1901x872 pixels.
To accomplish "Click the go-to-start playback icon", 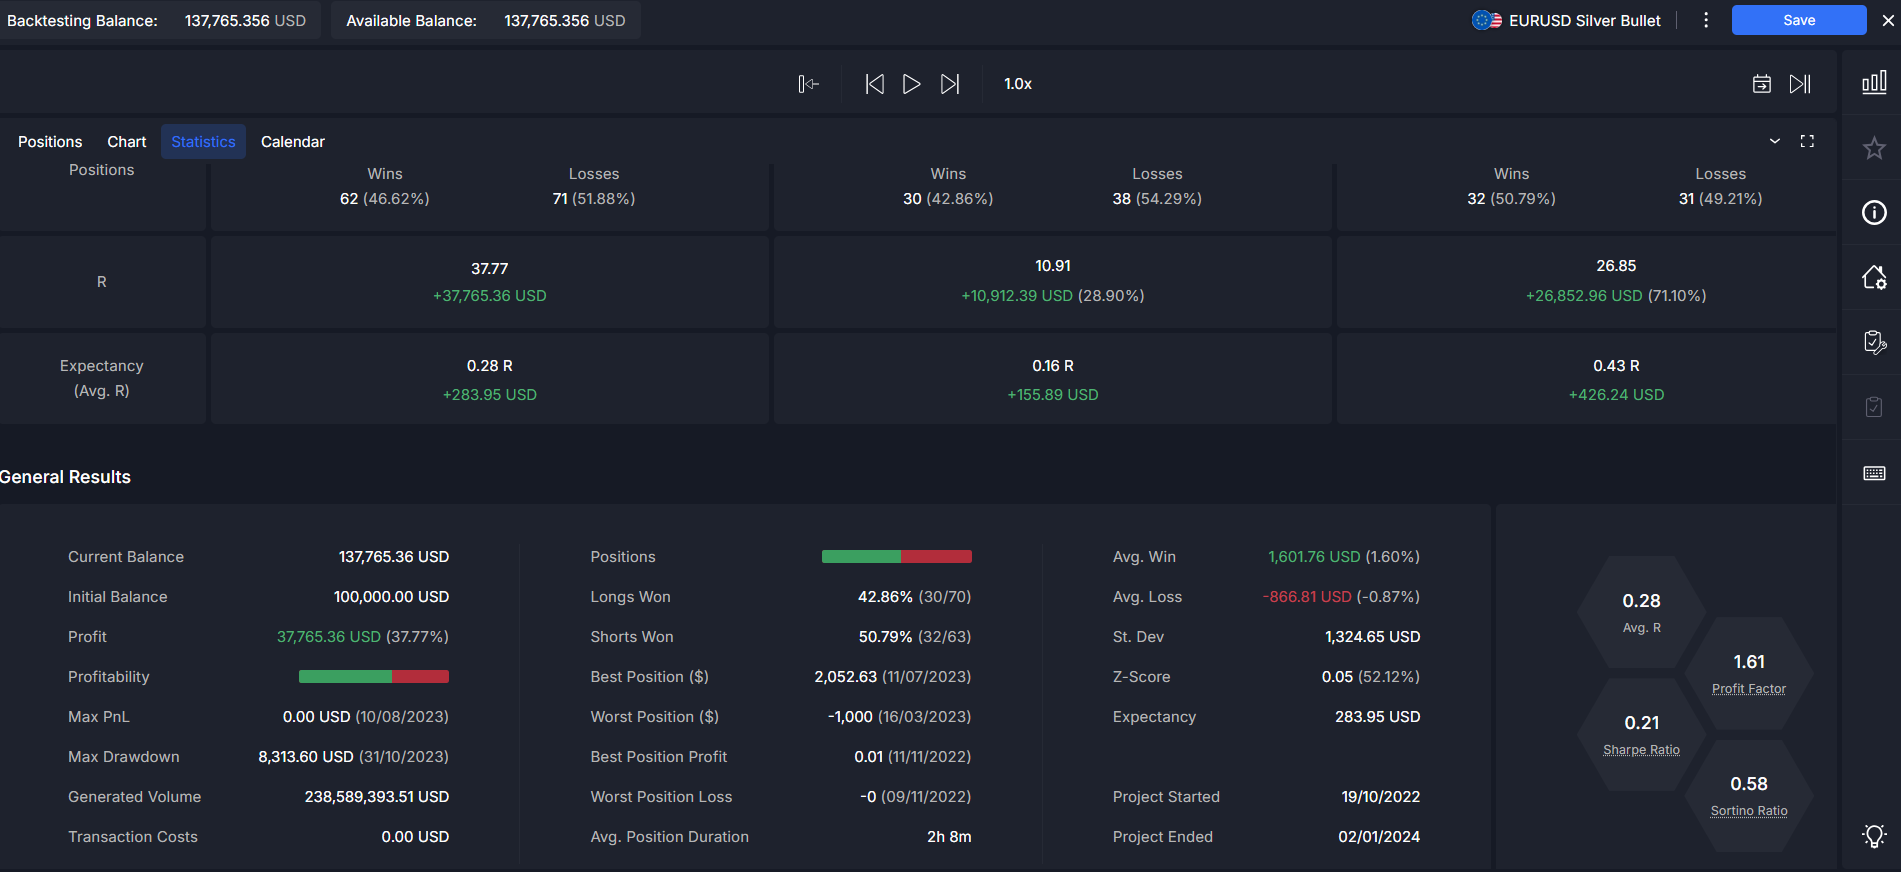I will [808, 84].
